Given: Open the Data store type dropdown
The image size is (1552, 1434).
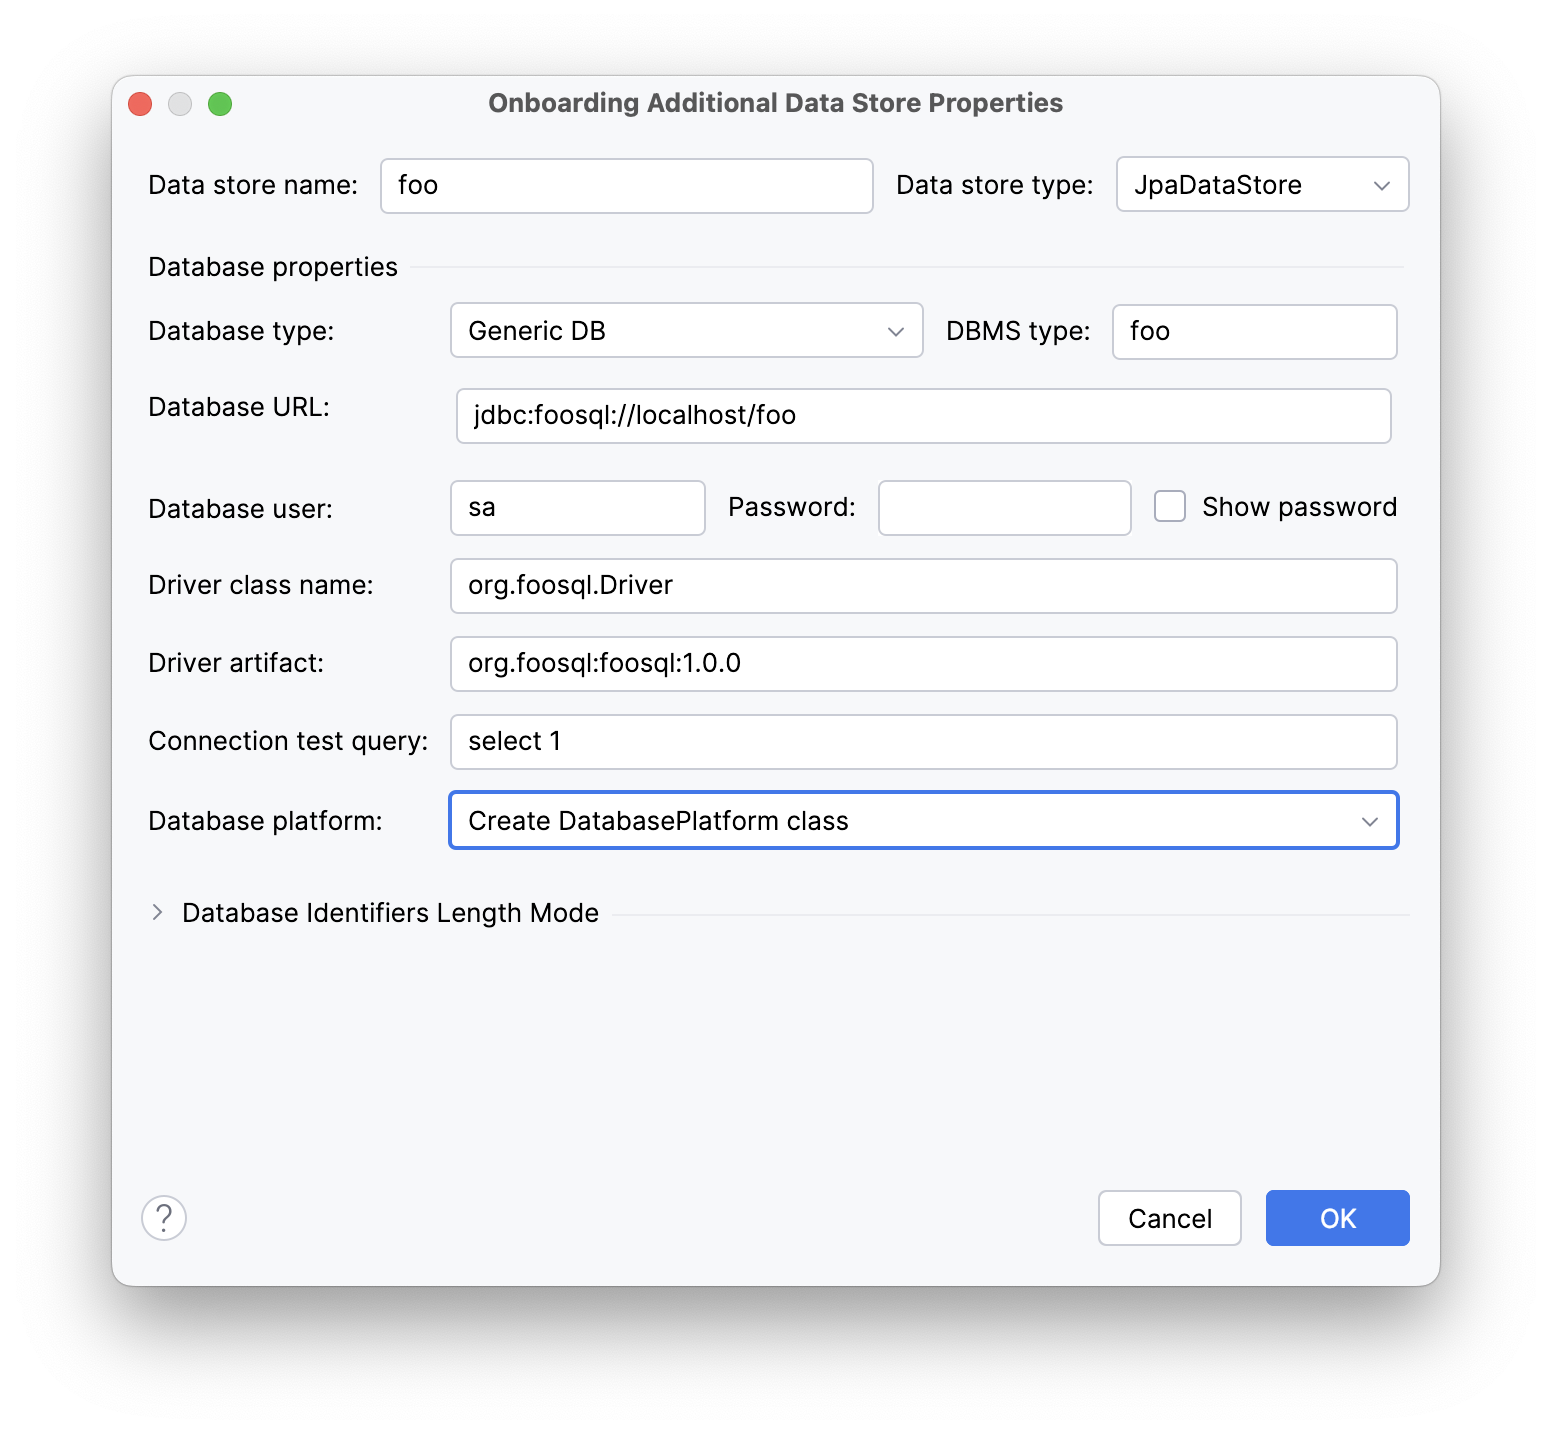Looking at the screenshot, I should pyautogui.click(x=1261, y=185).
